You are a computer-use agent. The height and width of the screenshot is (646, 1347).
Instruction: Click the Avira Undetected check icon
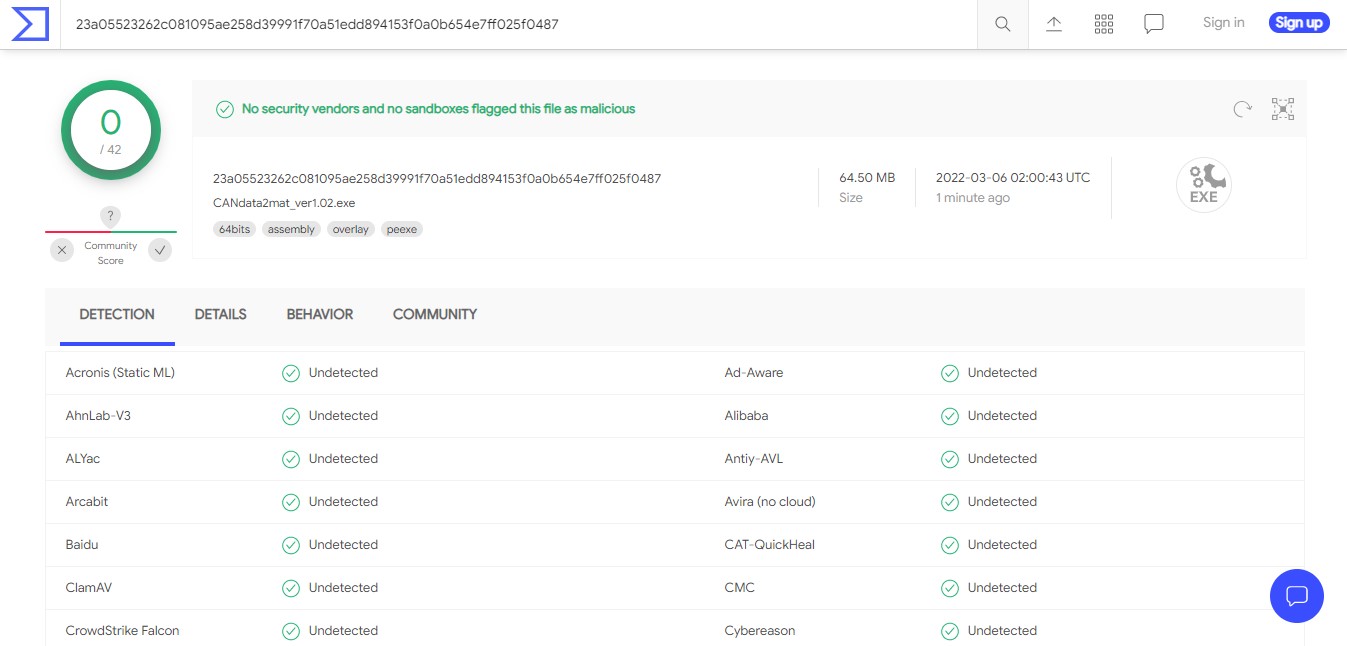[950, 502]
